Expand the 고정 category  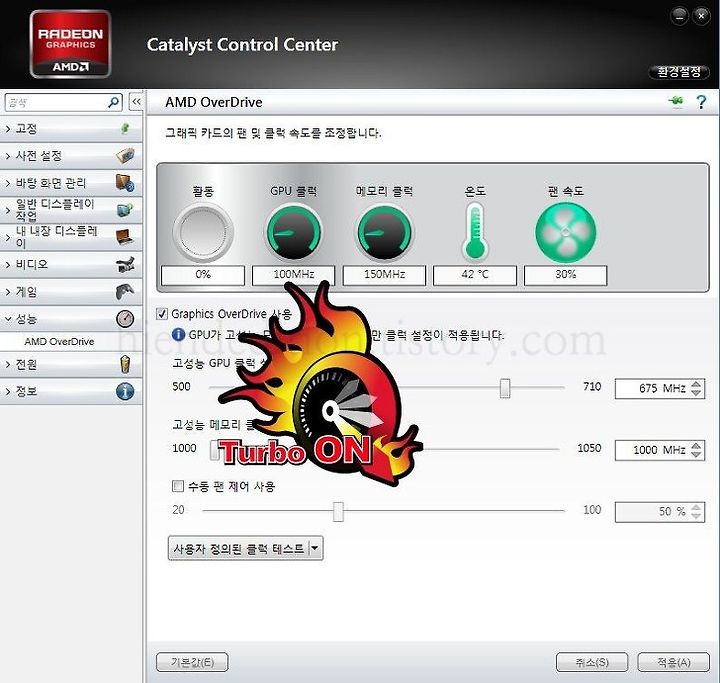8,130
